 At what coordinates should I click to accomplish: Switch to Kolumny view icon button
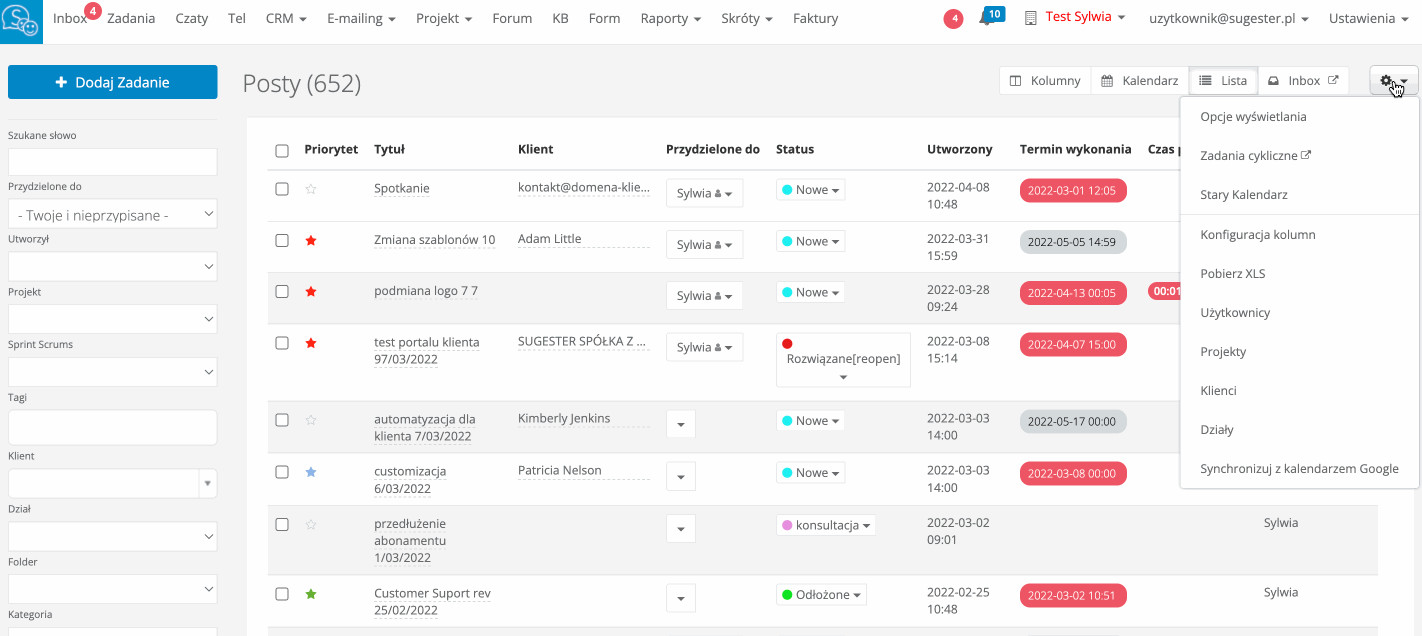point(1045,81)
